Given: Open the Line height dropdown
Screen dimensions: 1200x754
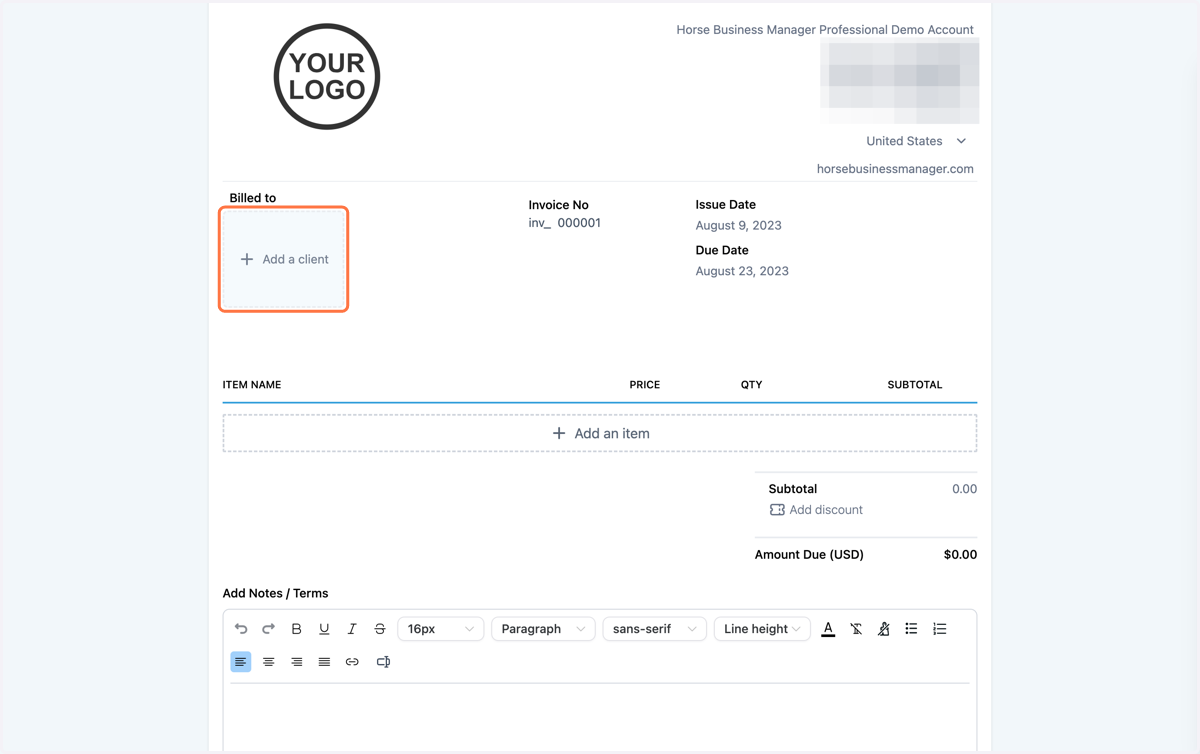Looking at the screenshot, I should click(x=762, y=629).
